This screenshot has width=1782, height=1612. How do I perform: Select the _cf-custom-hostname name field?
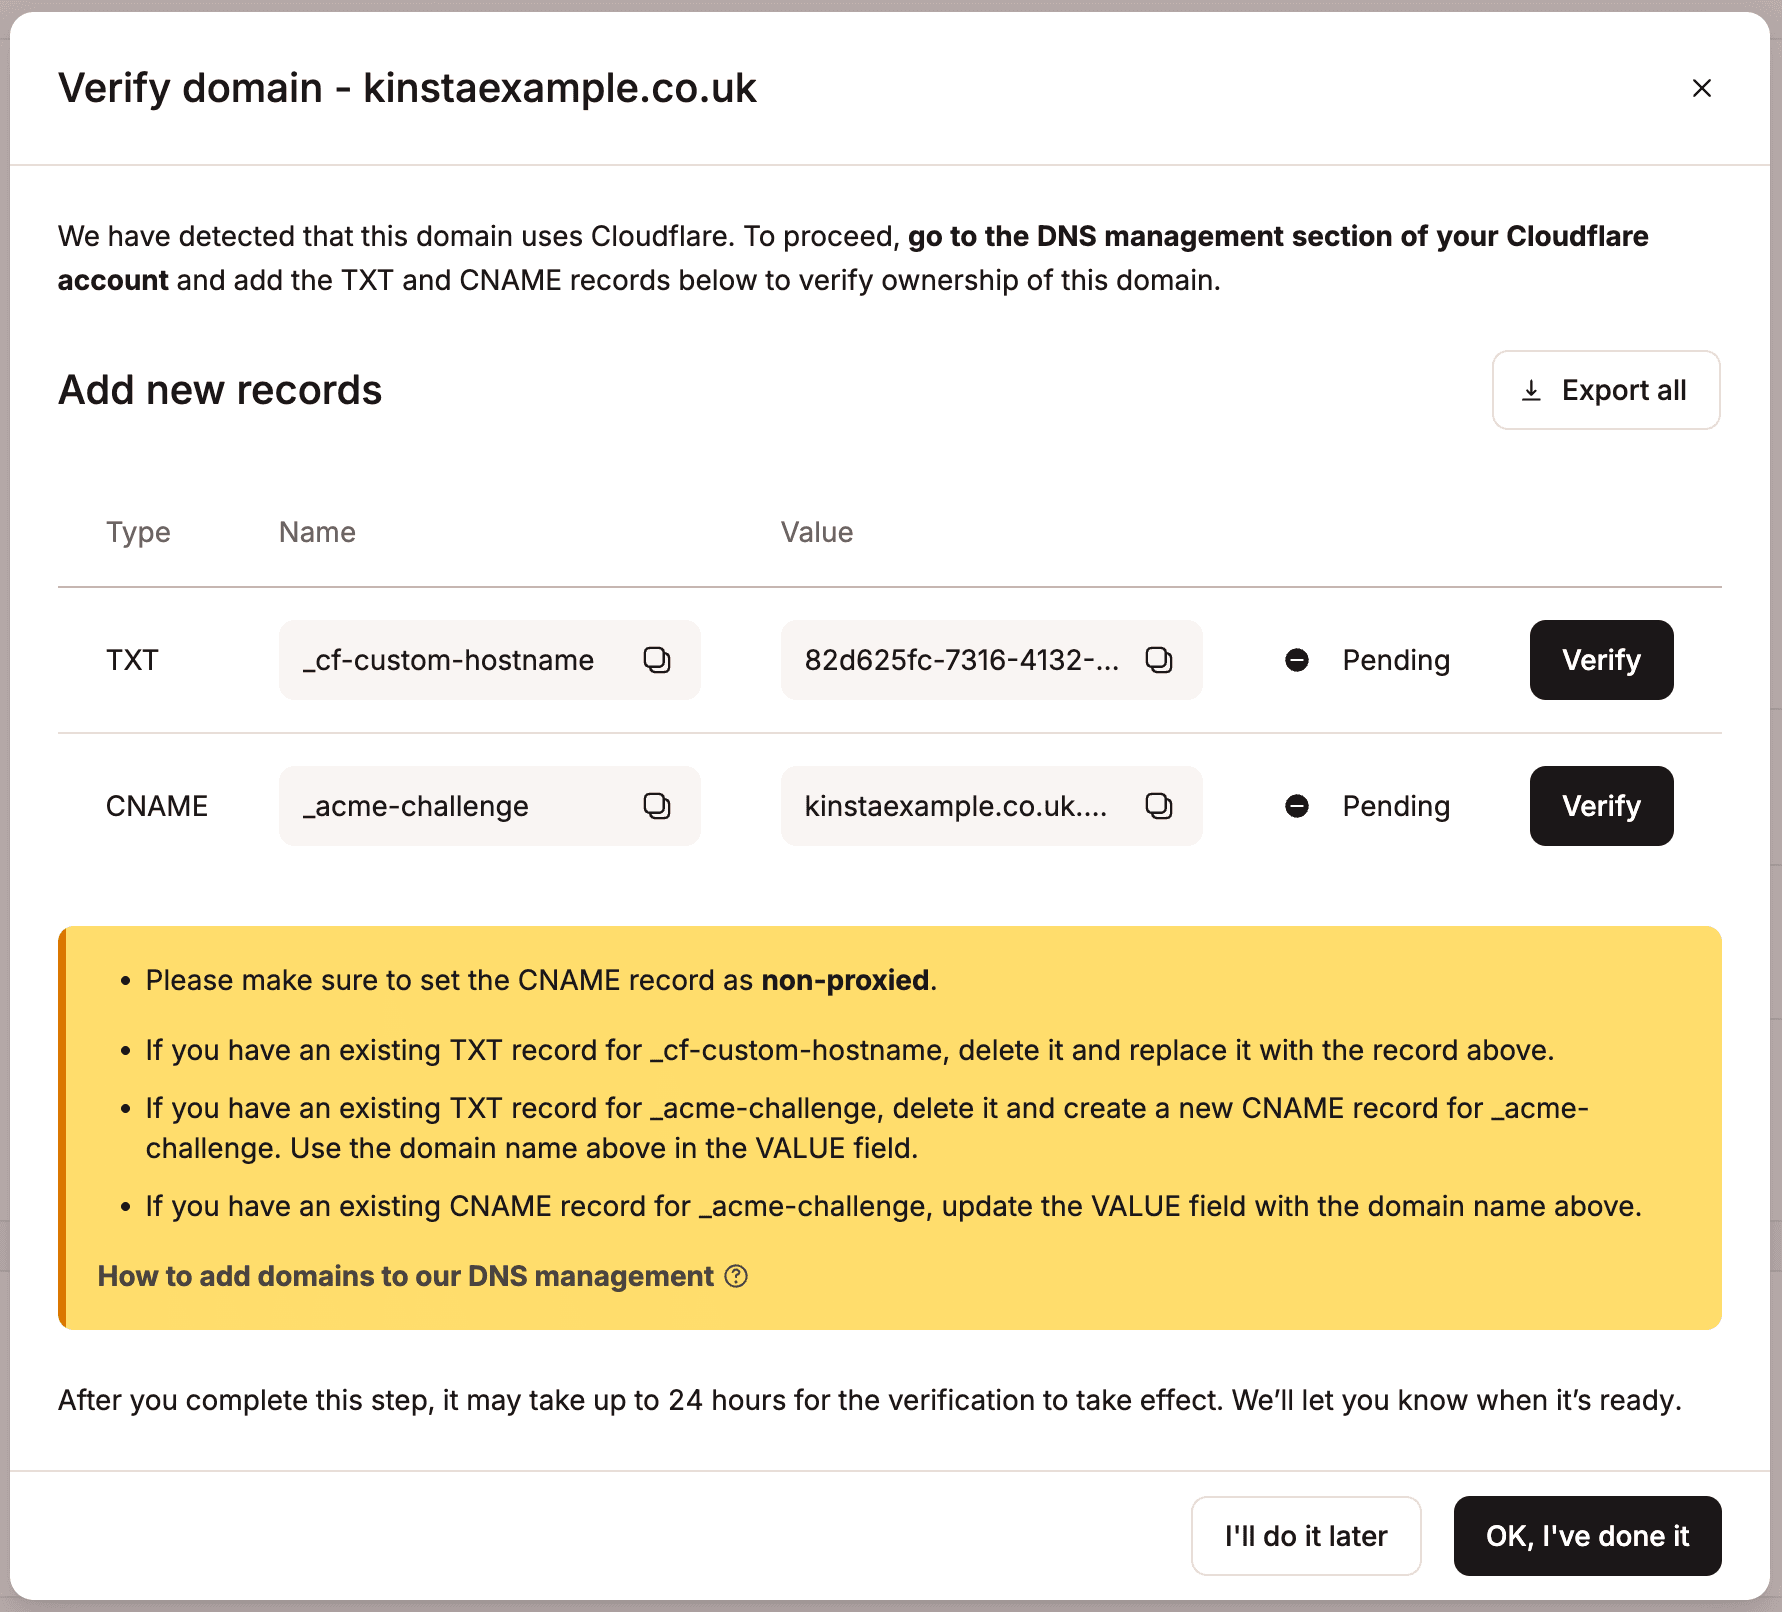(447, 660)
